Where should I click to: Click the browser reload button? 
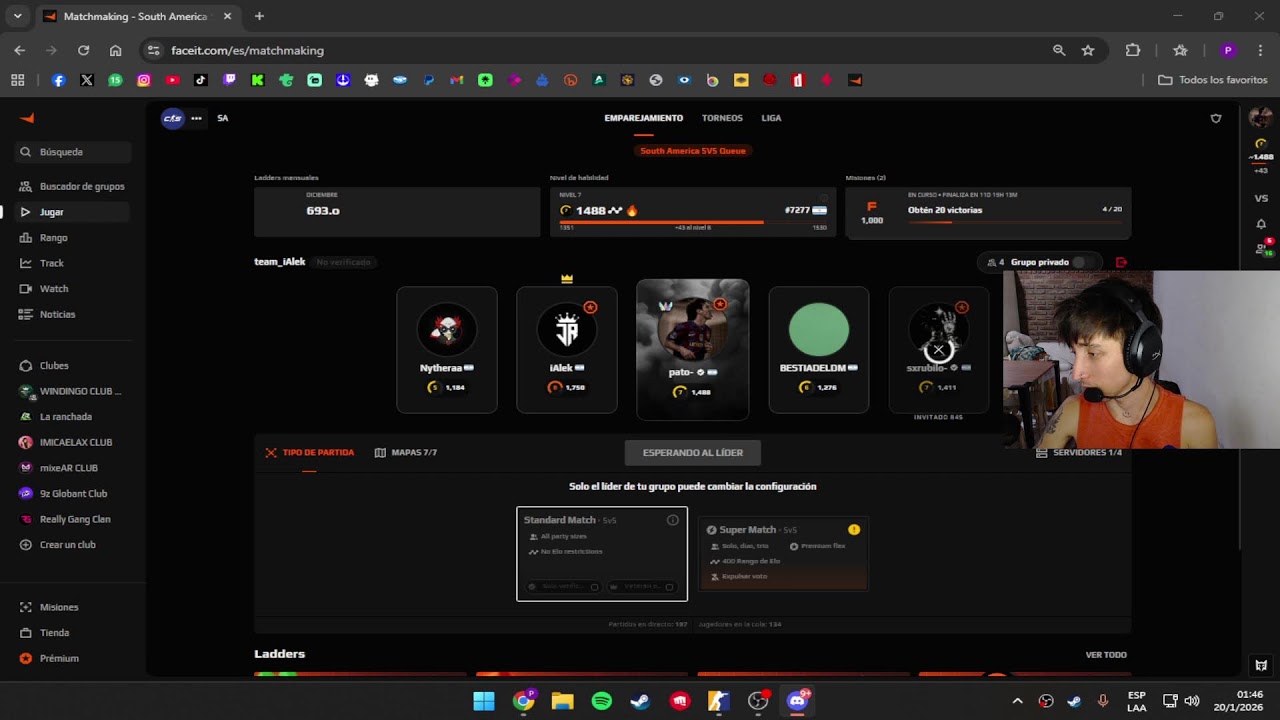click(x=83, y=50)
